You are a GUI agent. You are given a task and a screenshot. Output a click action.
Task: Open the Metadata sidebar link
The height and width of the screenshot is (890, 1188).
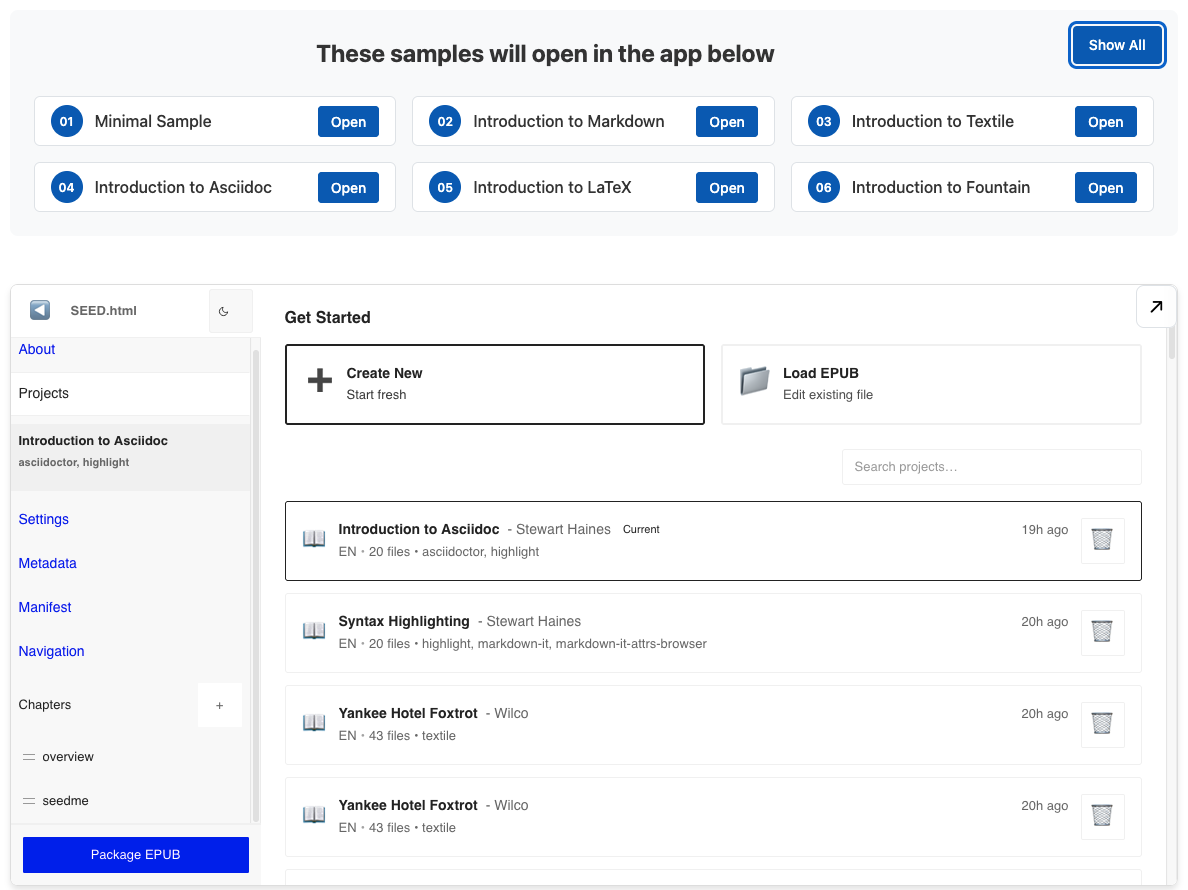point(47,563)
